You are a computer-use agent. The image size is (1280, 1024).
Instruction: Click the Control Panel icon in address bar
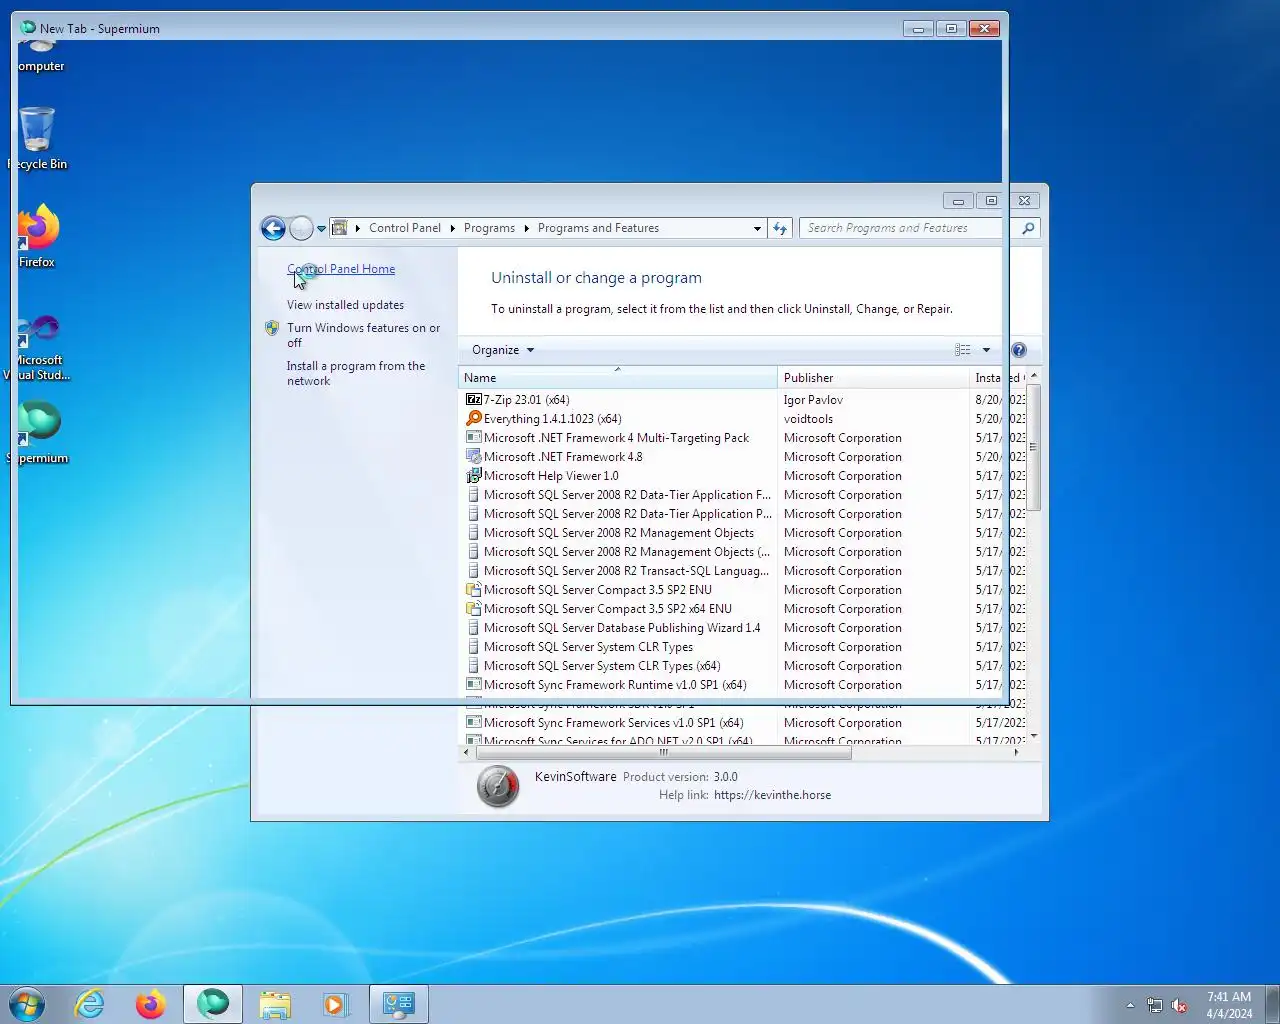tap(340, 228)
